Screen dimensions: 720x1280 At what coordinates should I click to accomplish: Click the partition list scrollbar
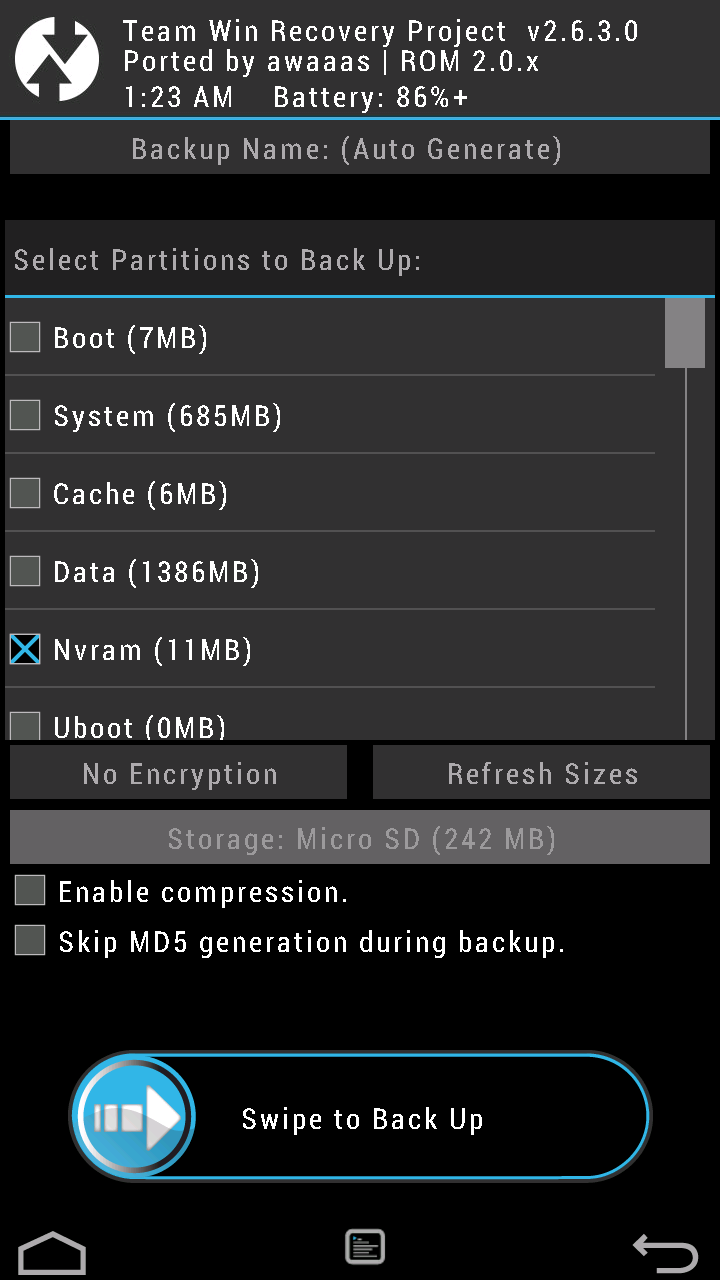(686, 335)
